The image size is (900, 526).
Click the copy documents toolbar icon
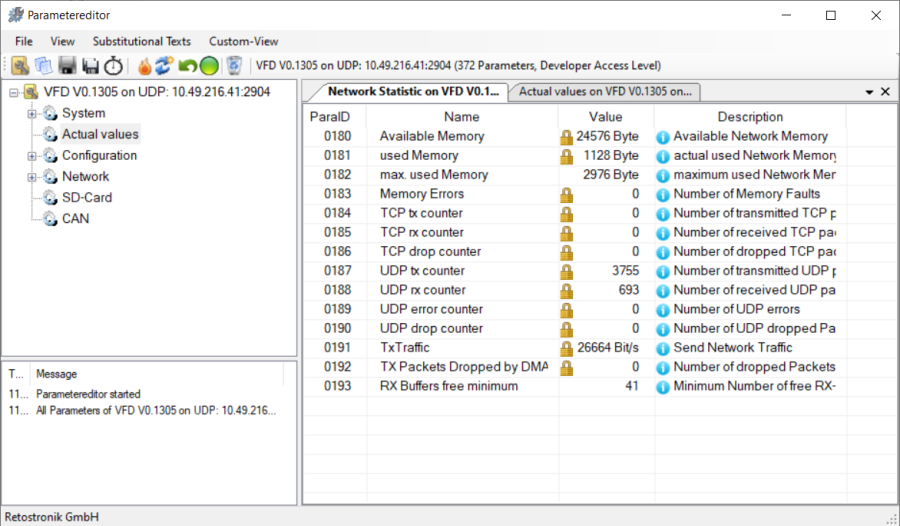(43, 66)
